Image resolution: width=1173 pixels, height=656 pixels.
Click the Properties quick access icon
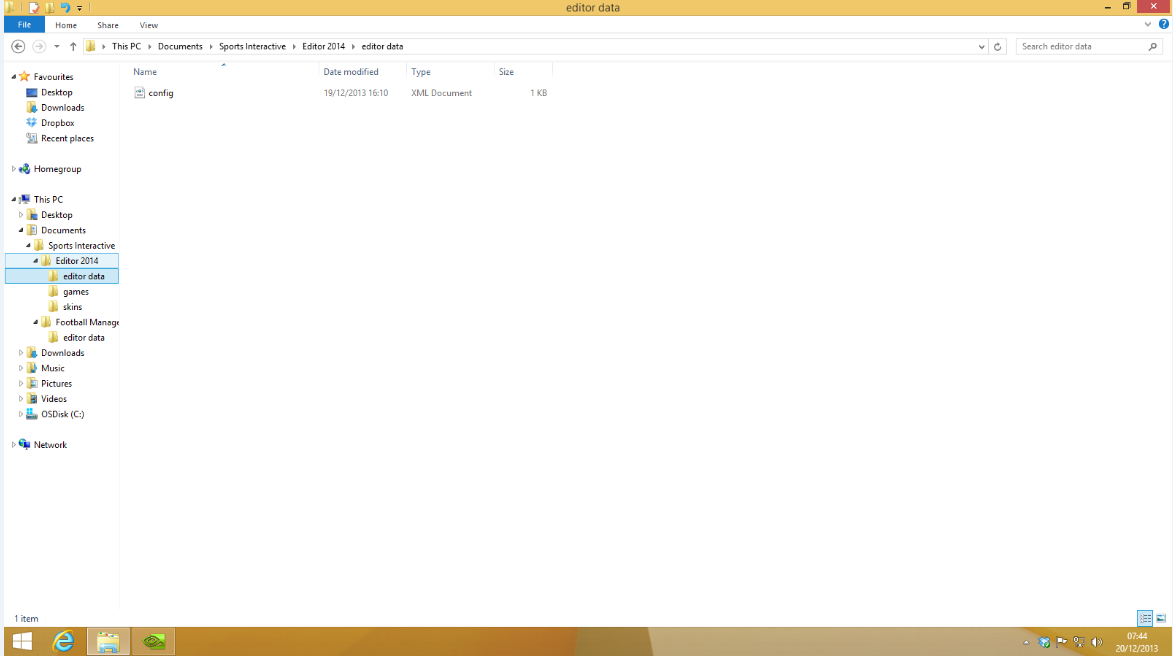pos(34,7)
